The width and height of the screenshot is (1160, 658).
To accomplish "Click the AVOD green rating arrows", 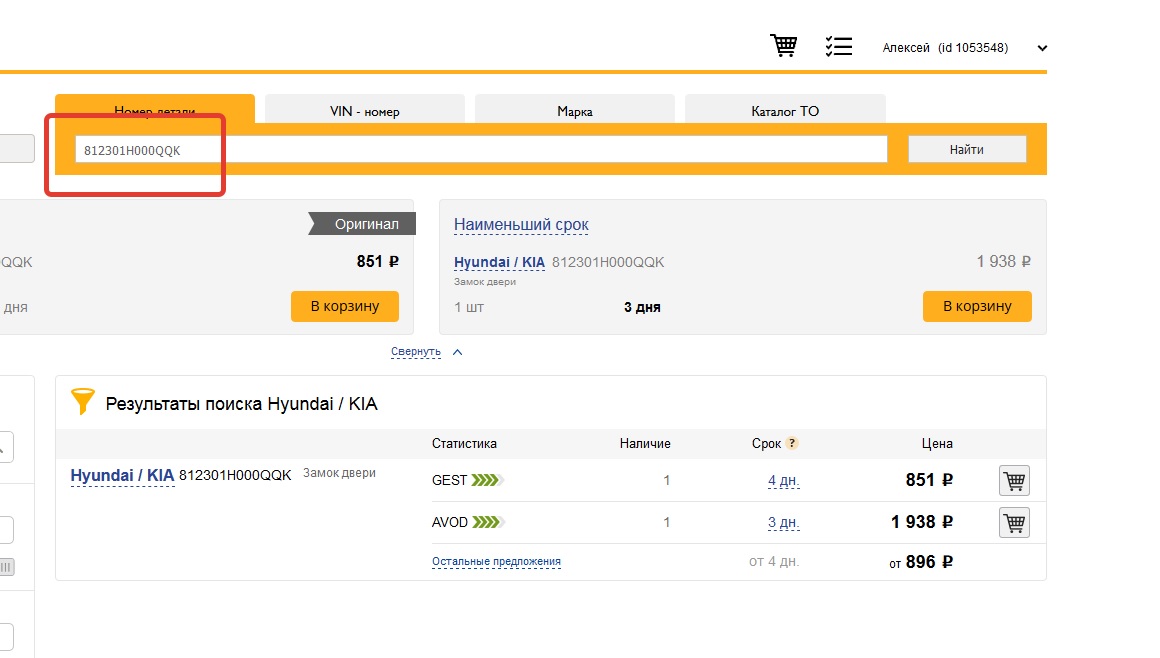I will (x=487, y=522).
